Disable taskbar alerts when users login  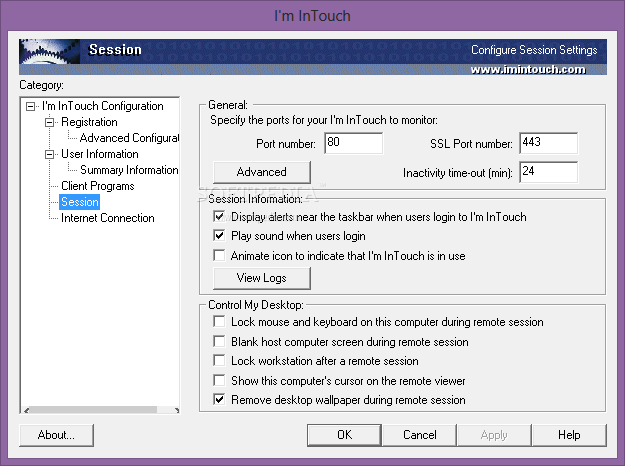[x=219, y=216]
